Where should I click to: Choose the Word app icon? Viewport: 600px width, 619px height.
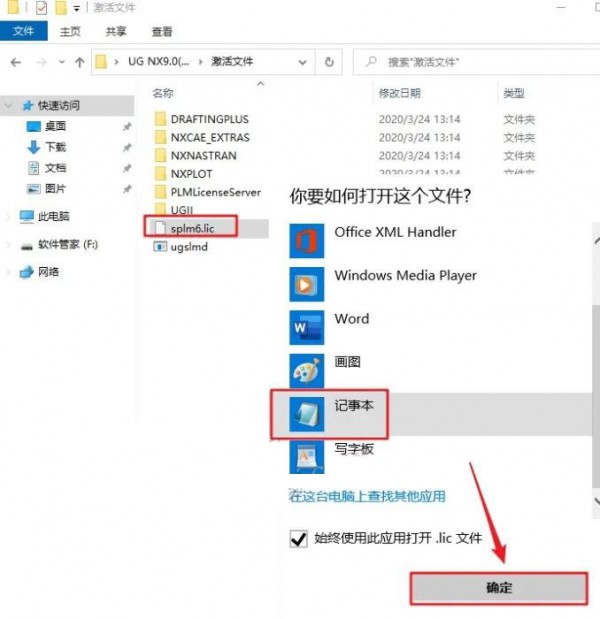point(307,328)
